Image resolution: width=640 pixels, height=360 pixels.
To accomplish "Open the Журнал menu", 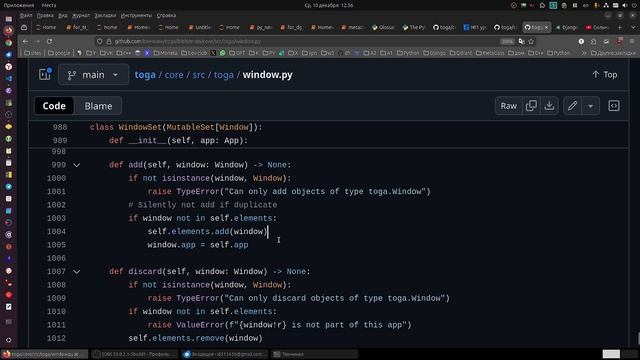I will [81, 16].
